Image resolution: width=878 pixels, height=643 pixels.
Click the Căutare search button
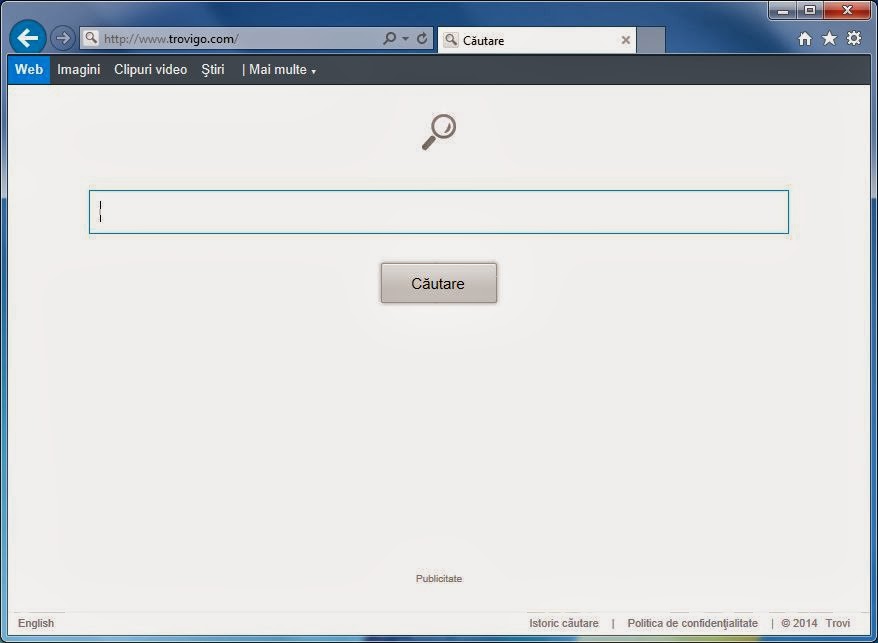[438, 283]
